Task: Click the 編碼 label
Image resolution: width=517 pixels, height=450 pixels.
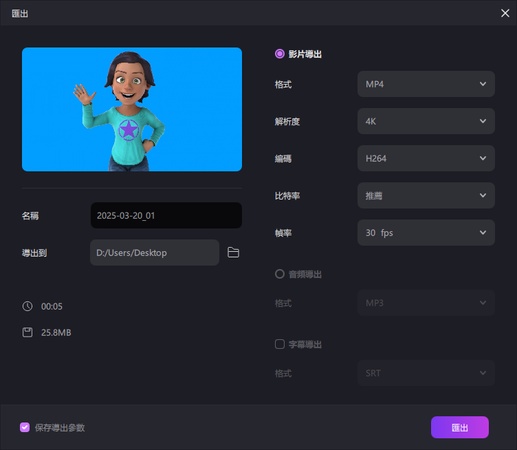Action: coord(283,159)
